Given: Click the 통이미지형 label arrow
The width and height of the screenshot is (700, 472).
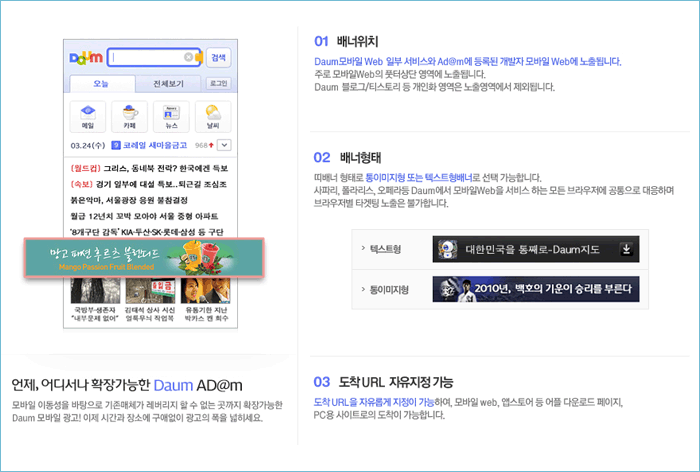Looking at the screenshot, I should click(x=363, y=289).
